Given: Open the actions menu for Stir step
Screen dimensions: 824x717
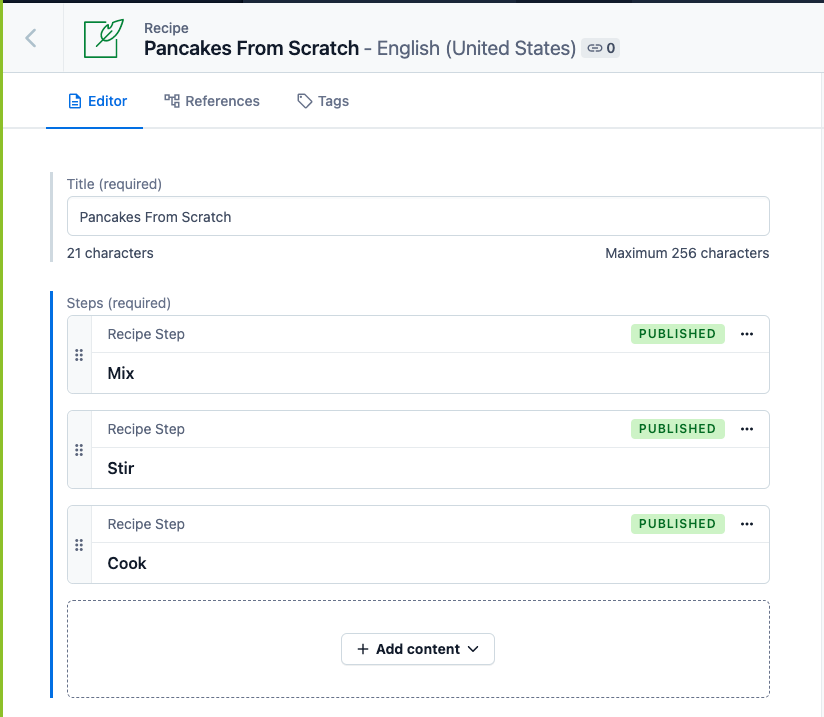Looking at the screenshot, I should pyautogui.click(x=747, y=429).
